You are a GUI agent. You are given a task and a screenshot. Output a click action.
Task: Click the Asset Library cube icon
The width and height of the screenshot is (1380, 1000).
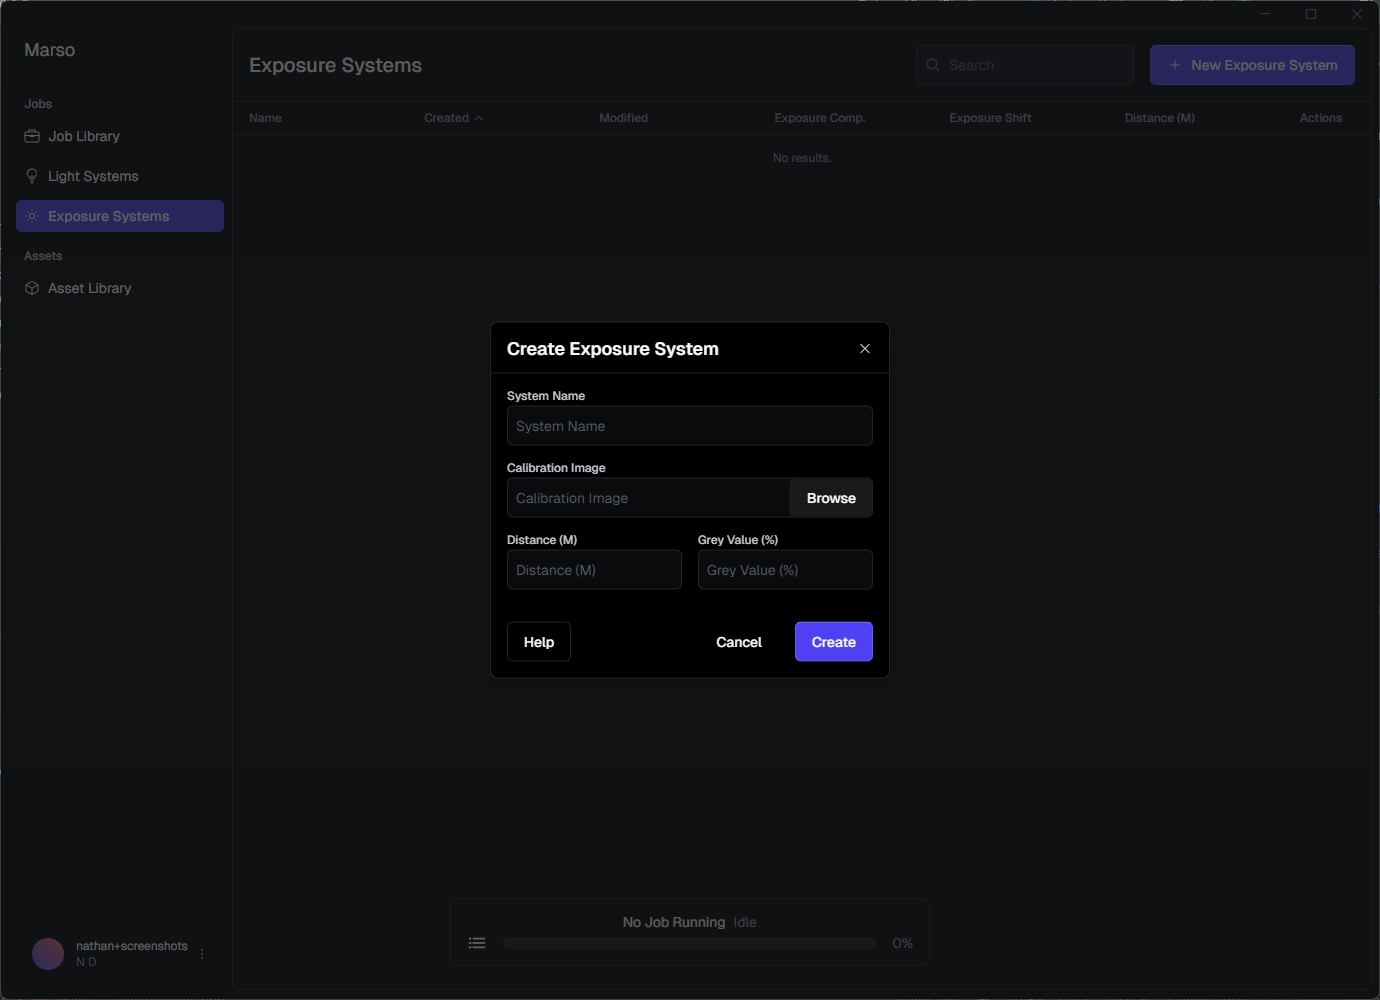tap(32, 288)
